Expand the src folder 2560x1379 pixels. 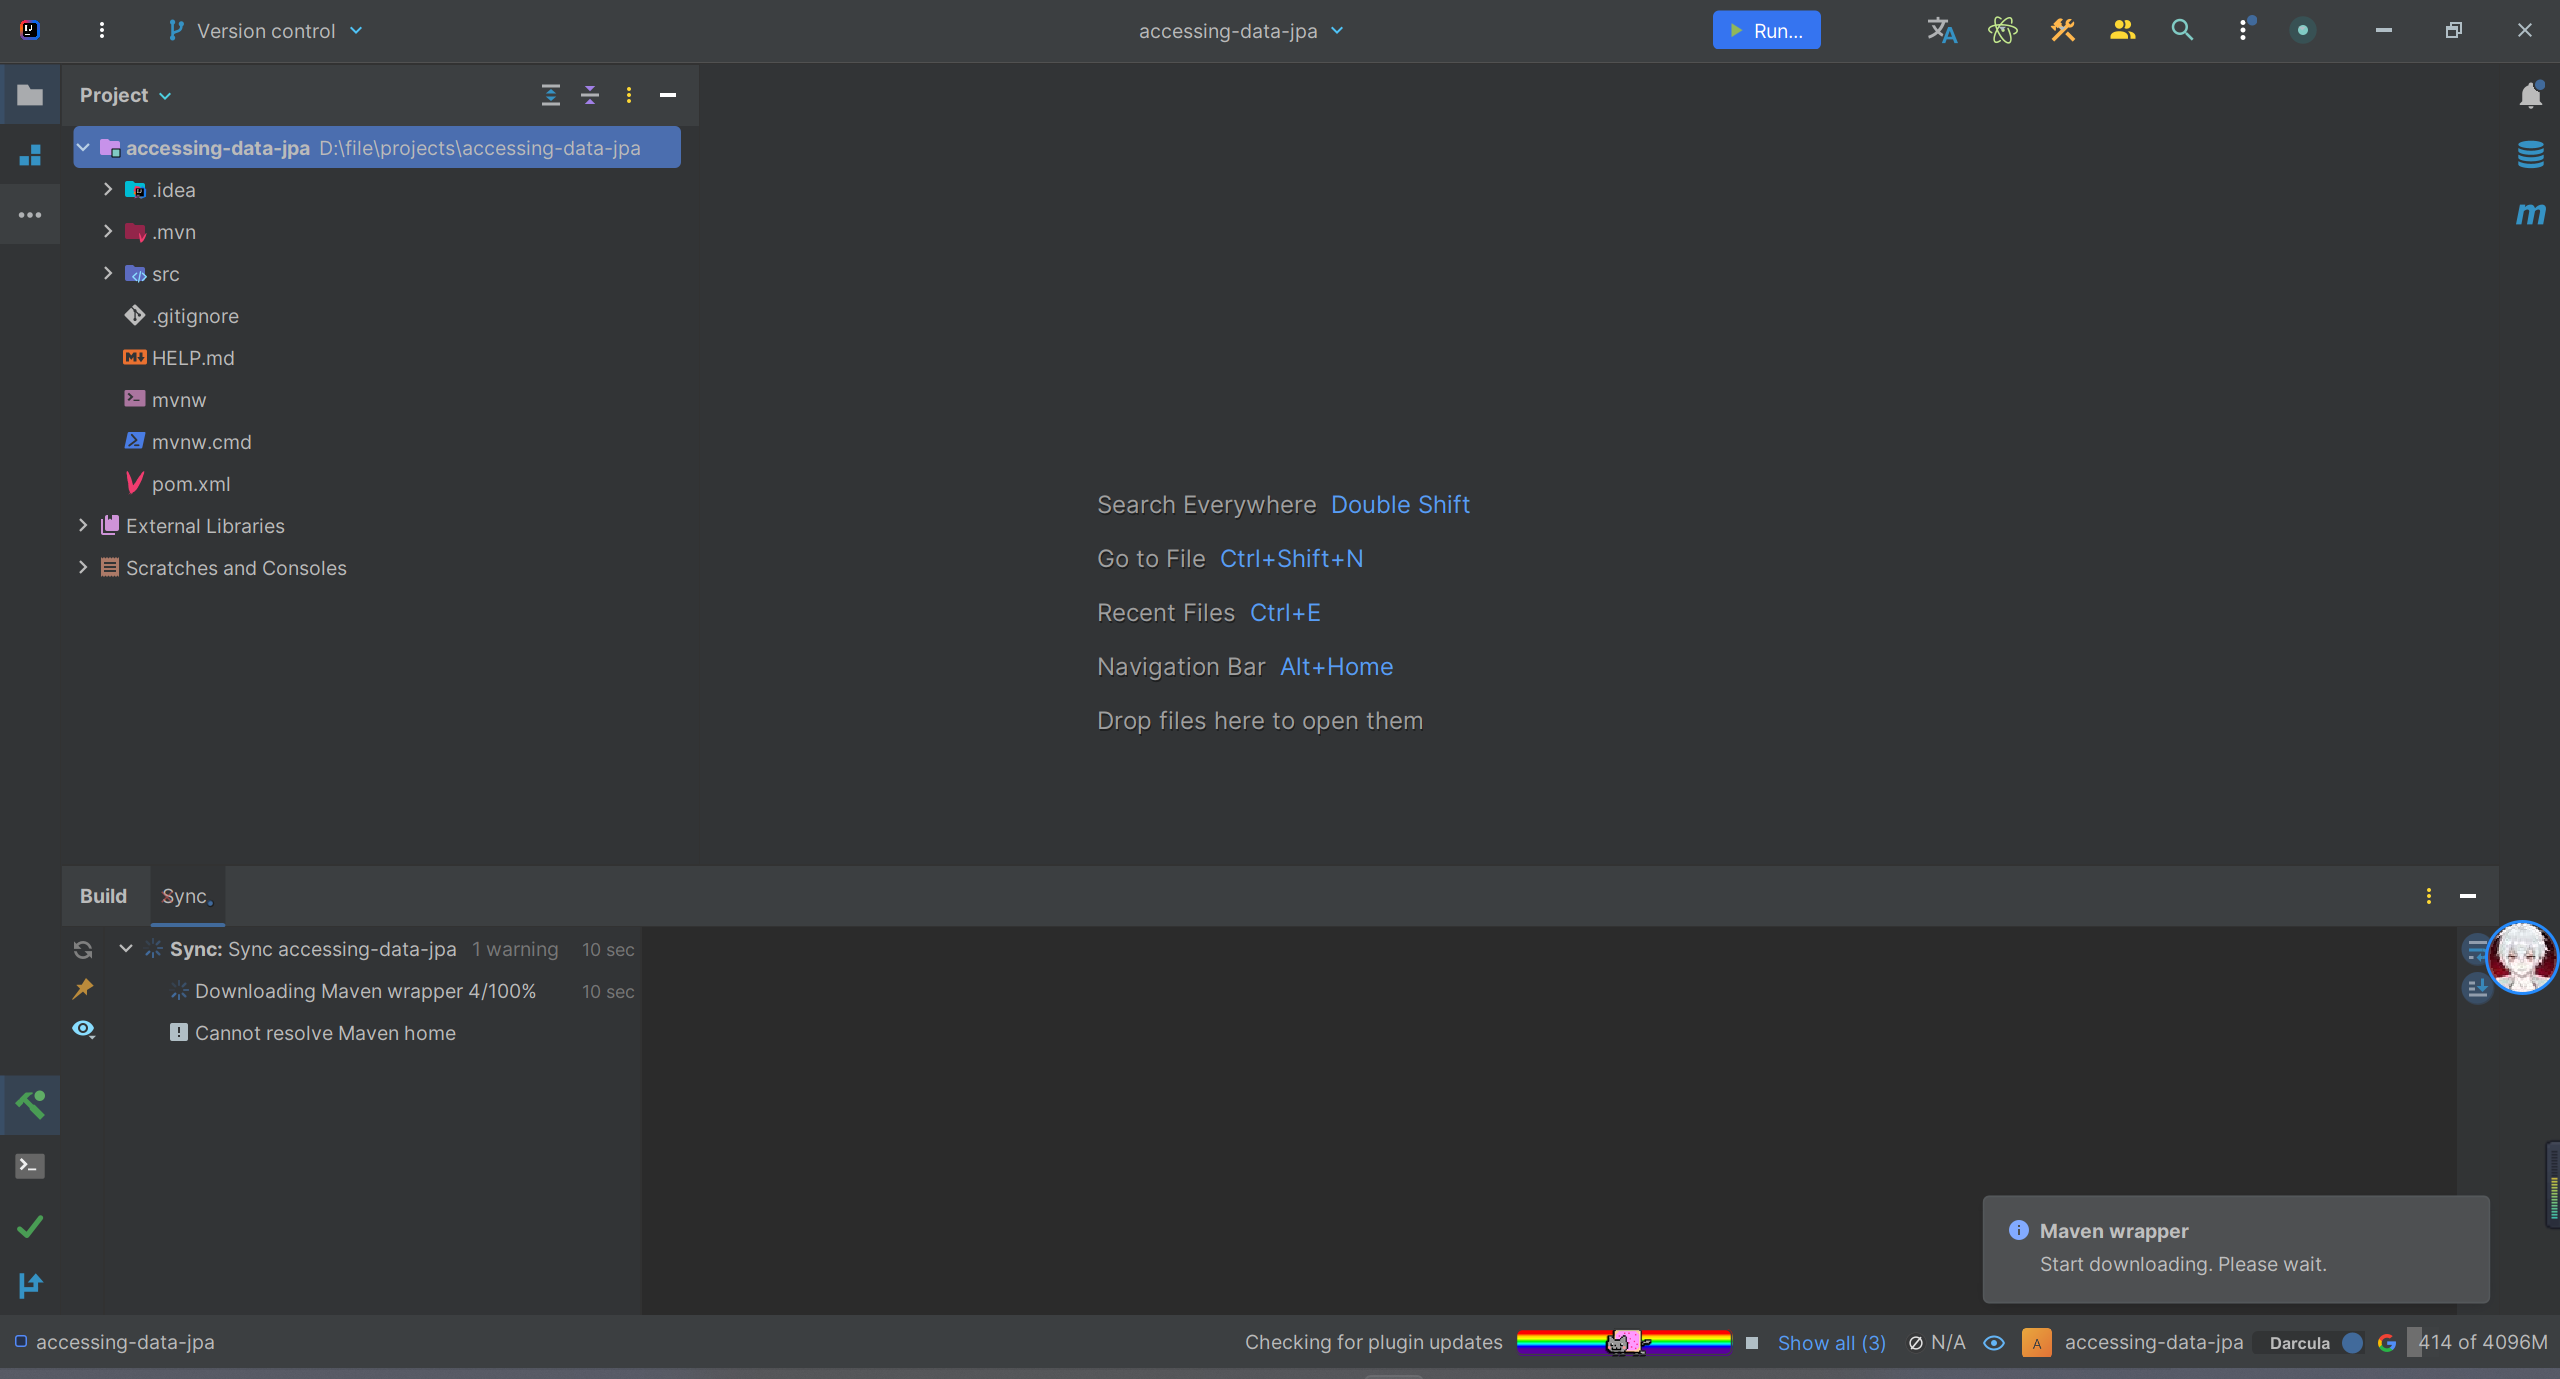(108, 273)
